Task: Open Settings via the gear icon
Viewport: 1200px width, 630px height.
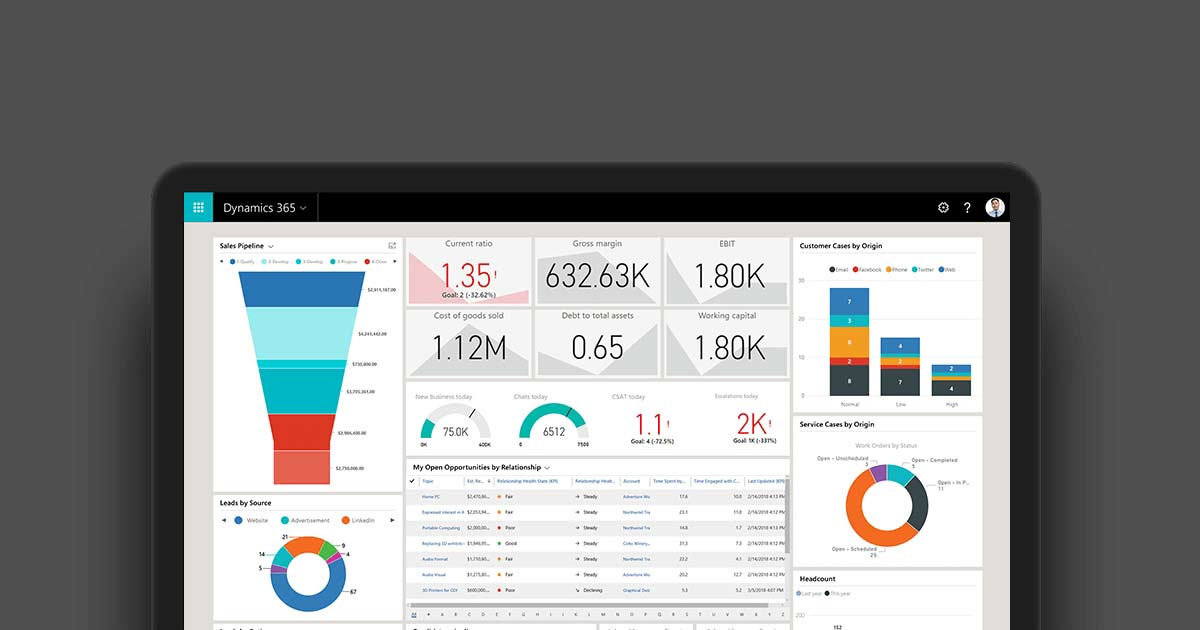Action: pos(942,207)
